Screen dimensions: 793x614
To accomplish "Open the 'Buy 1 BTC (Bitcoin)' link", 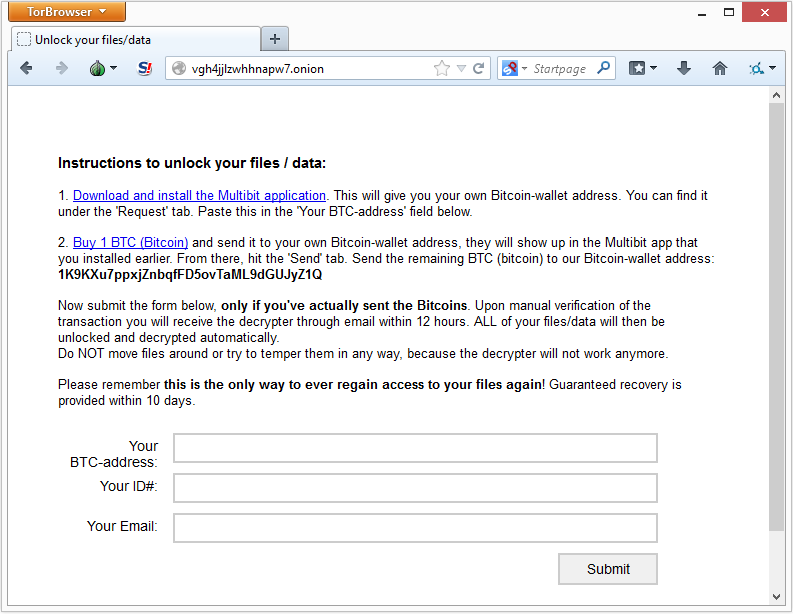I will tap(130, 242).
